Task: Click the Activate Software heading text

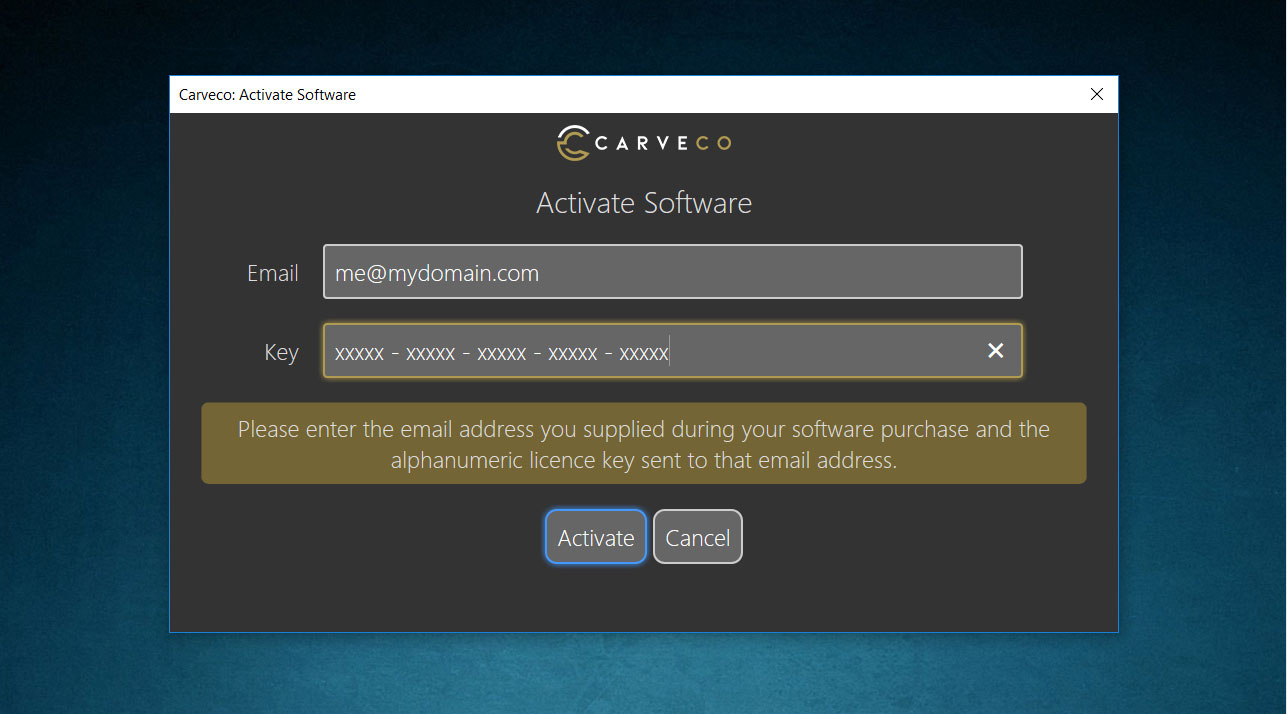Action: [x=643, y=203]
